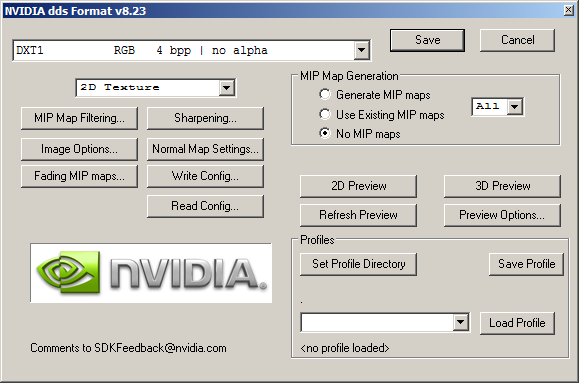Click the Write Config button
Screen dimensions: 579x383
[205, 176]
